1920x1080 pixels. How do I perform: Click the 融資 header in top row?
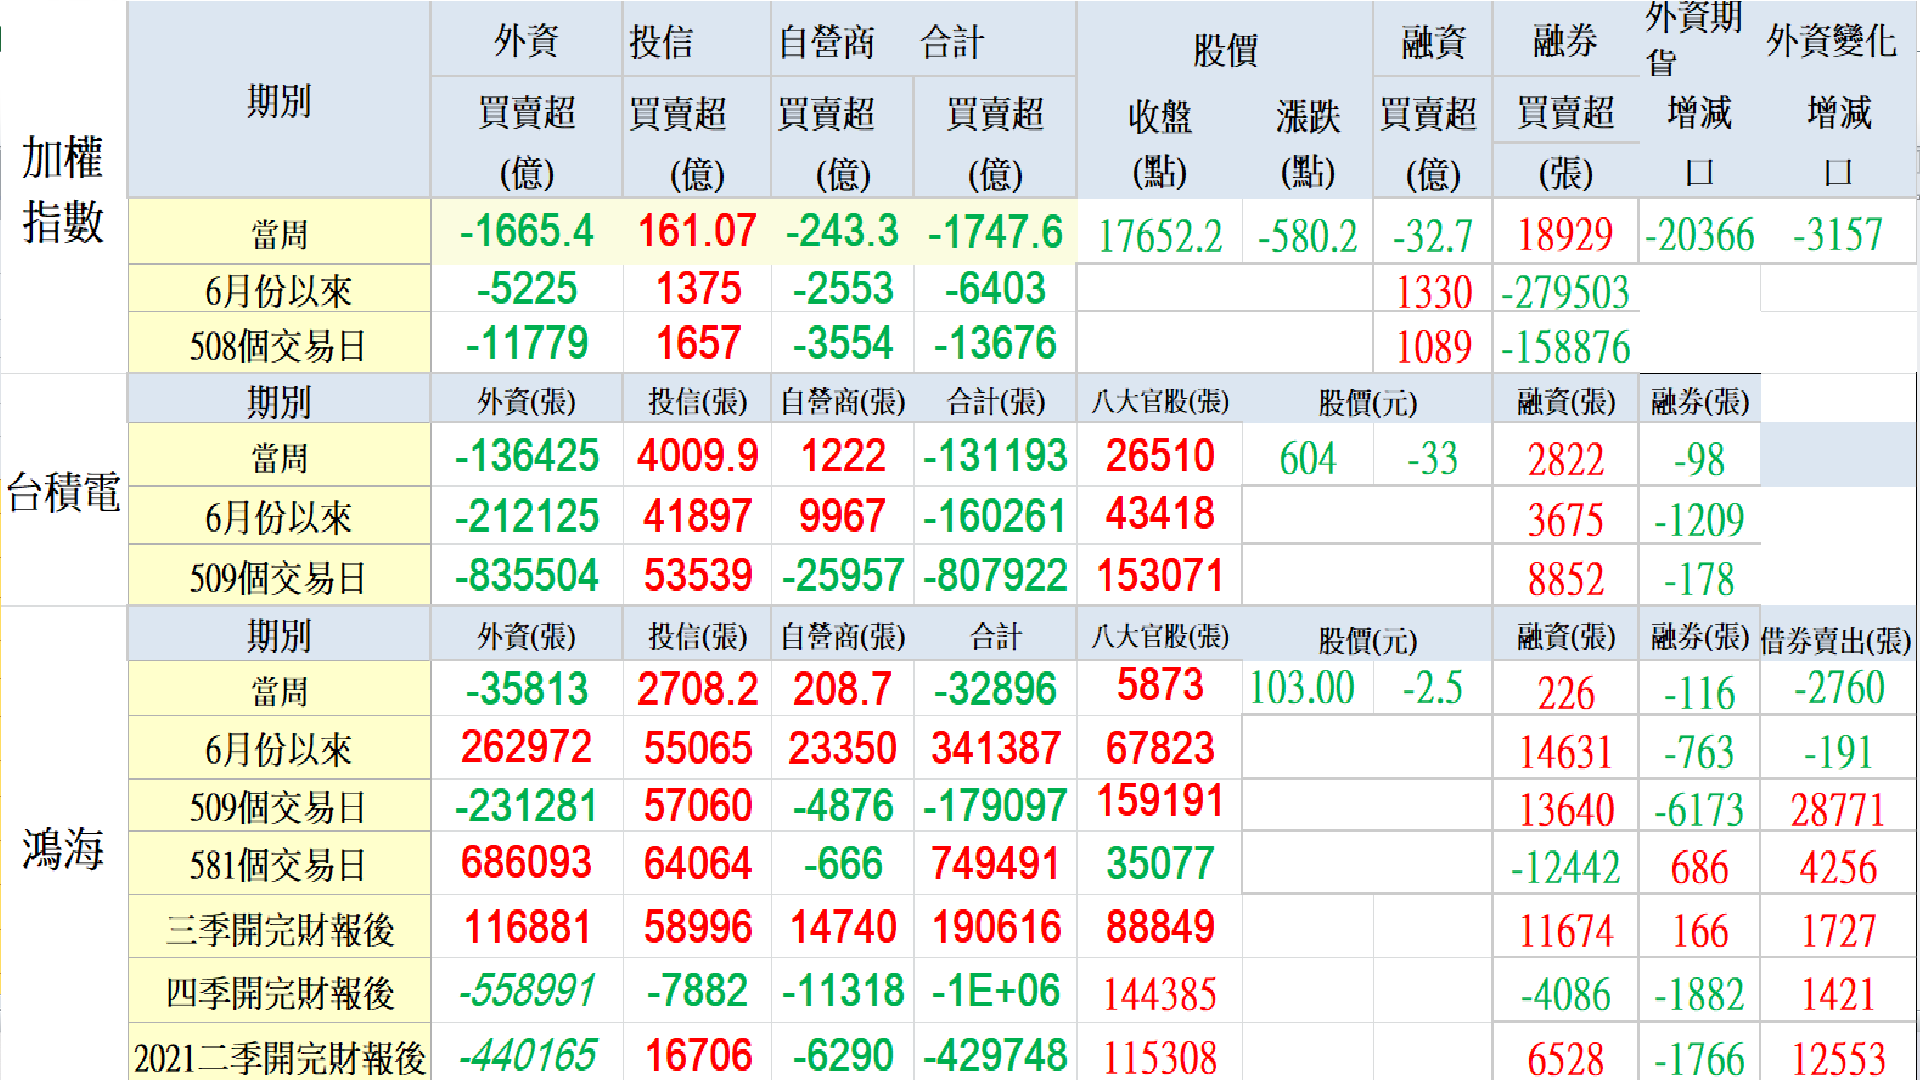click(1433, 42)
